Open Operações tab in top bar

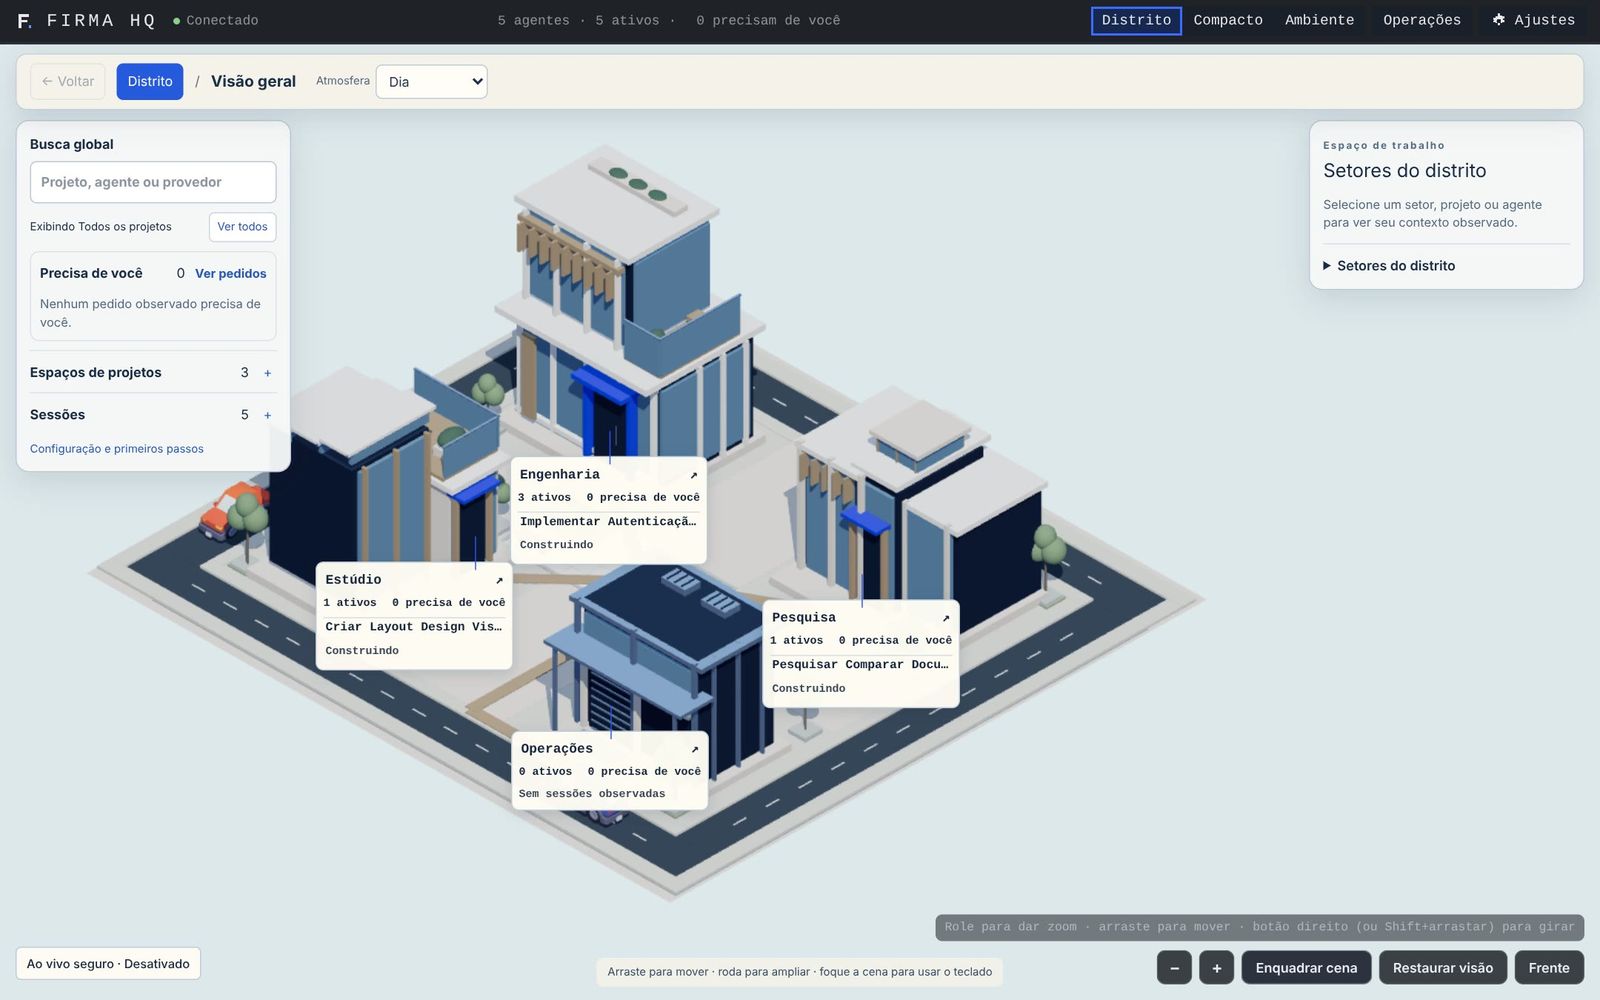[1422, 20]
